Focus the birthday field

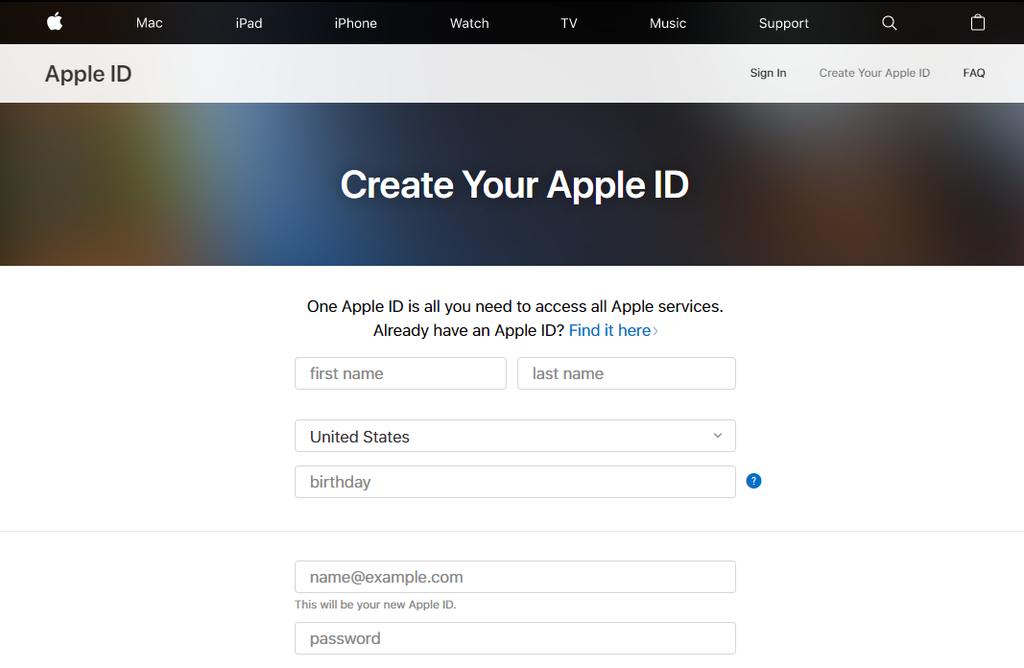tap(515, 482)
